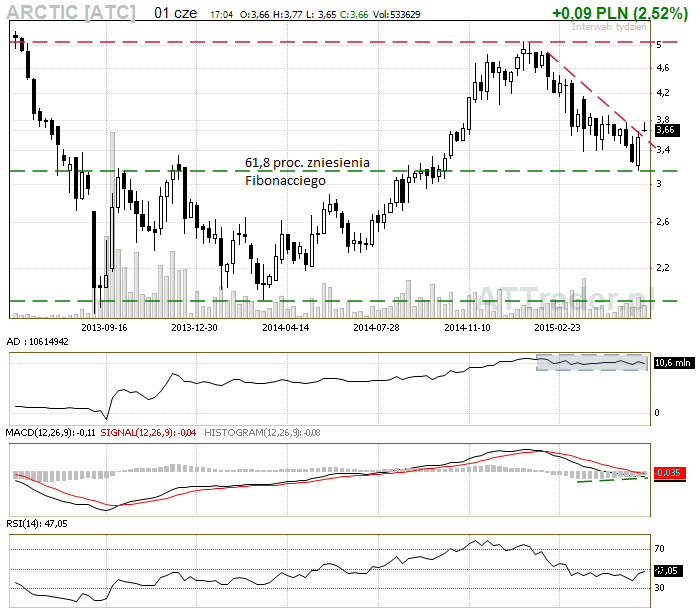Viewport: 700px width, 613px height.
Task: Click the H:3,77 high price value
Action: click(x=287, y=15)
